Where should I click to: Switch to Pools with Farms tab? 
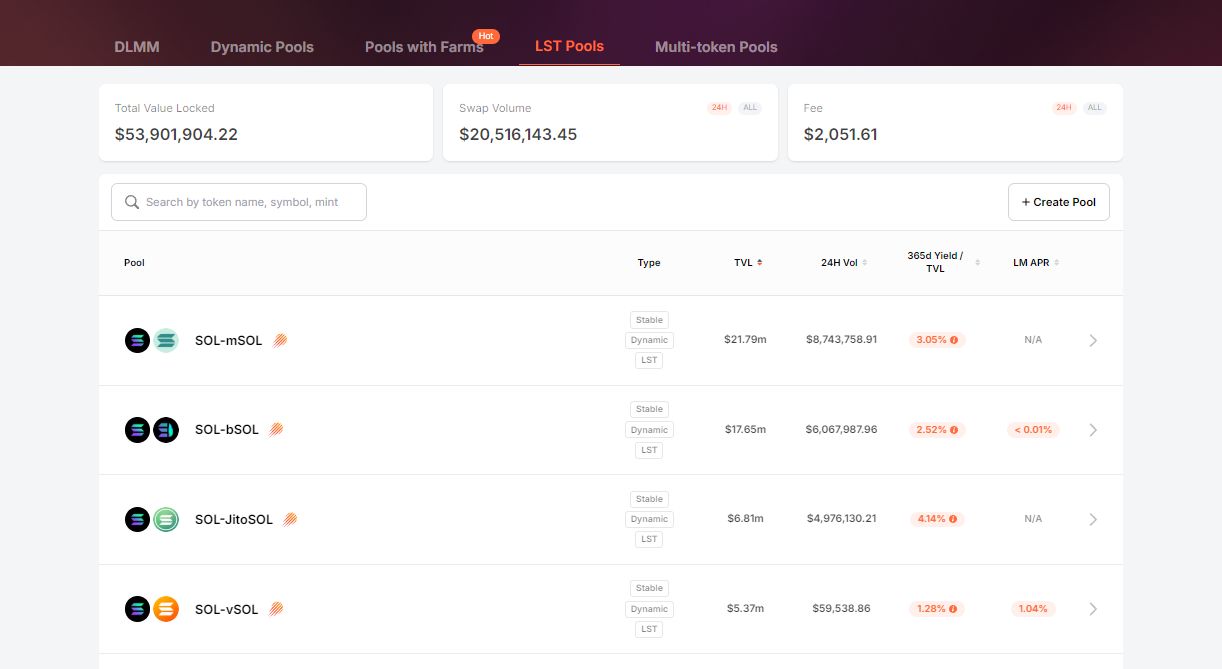click(x=424, y=47)
